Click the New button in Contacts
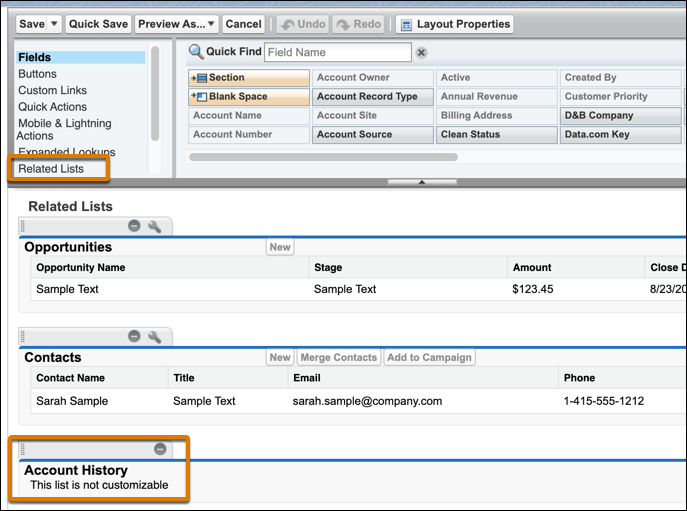 280,357
